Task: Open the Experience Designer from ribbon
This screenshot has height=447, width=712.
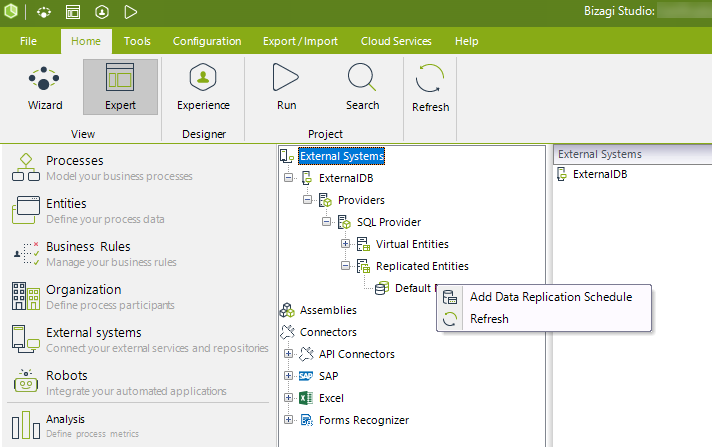Action: click(203, 87)
